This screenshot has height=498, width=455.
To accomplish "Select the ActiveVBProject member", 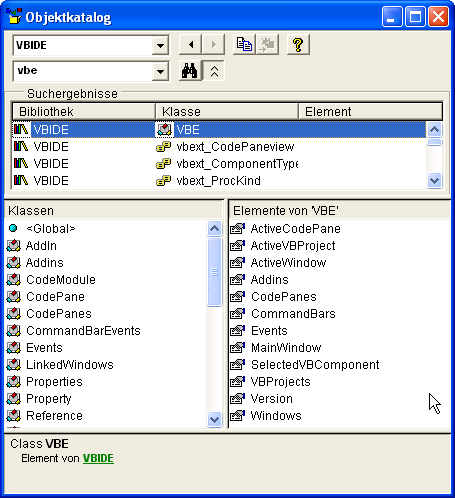I will click(x=293, y=246).
